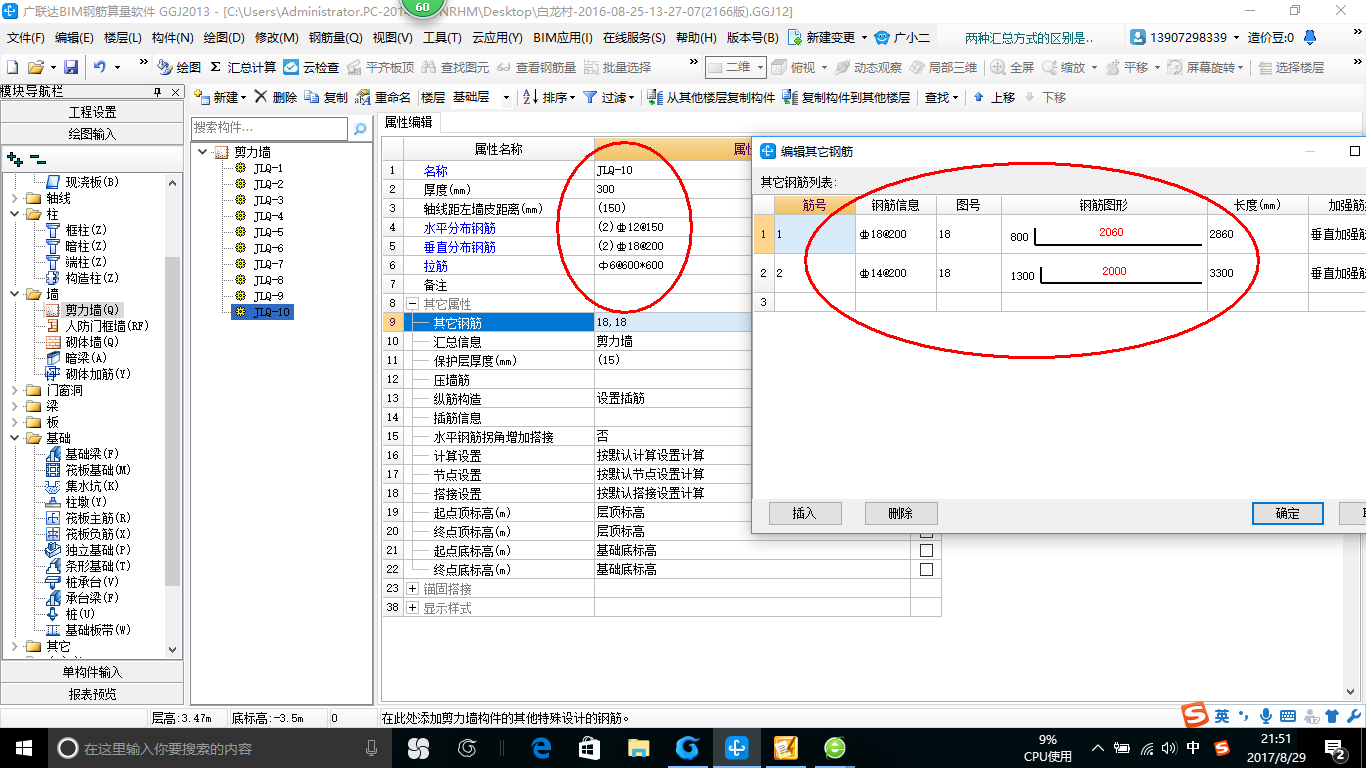Select JLQ-5 in component list

pos(268,232)
